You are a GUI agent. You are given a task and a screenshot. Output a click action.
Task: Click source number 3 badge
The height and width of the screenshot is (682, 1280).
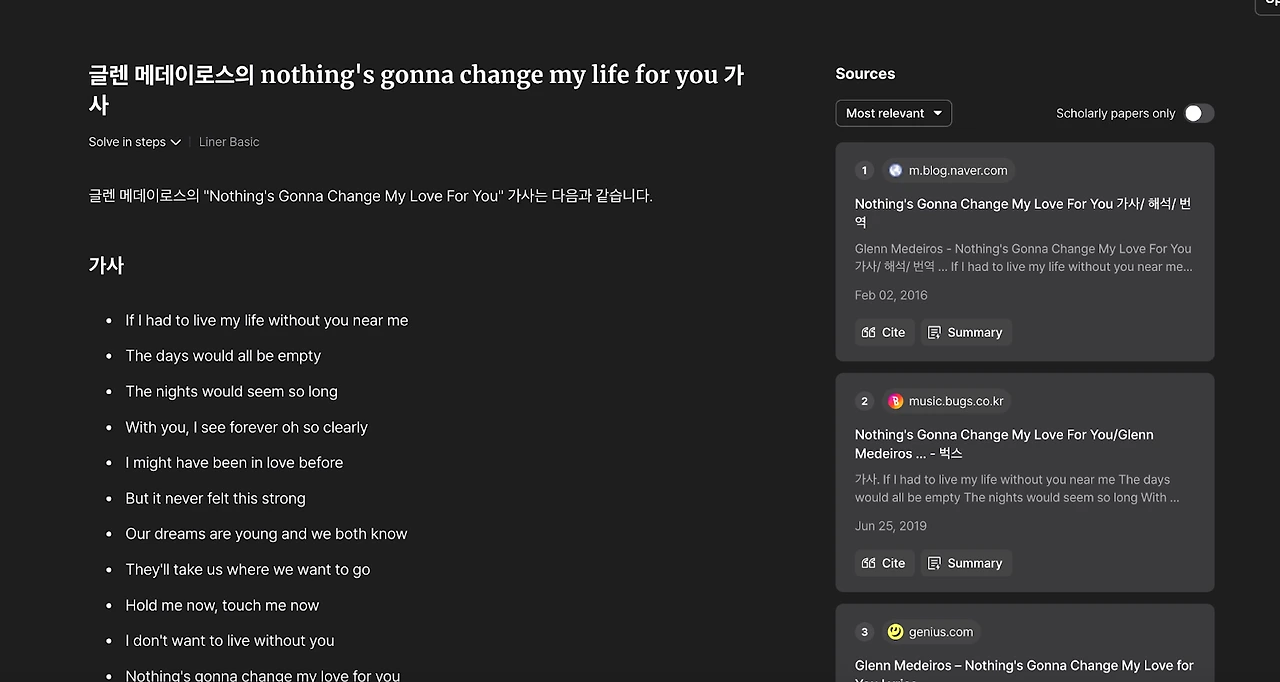865,632
